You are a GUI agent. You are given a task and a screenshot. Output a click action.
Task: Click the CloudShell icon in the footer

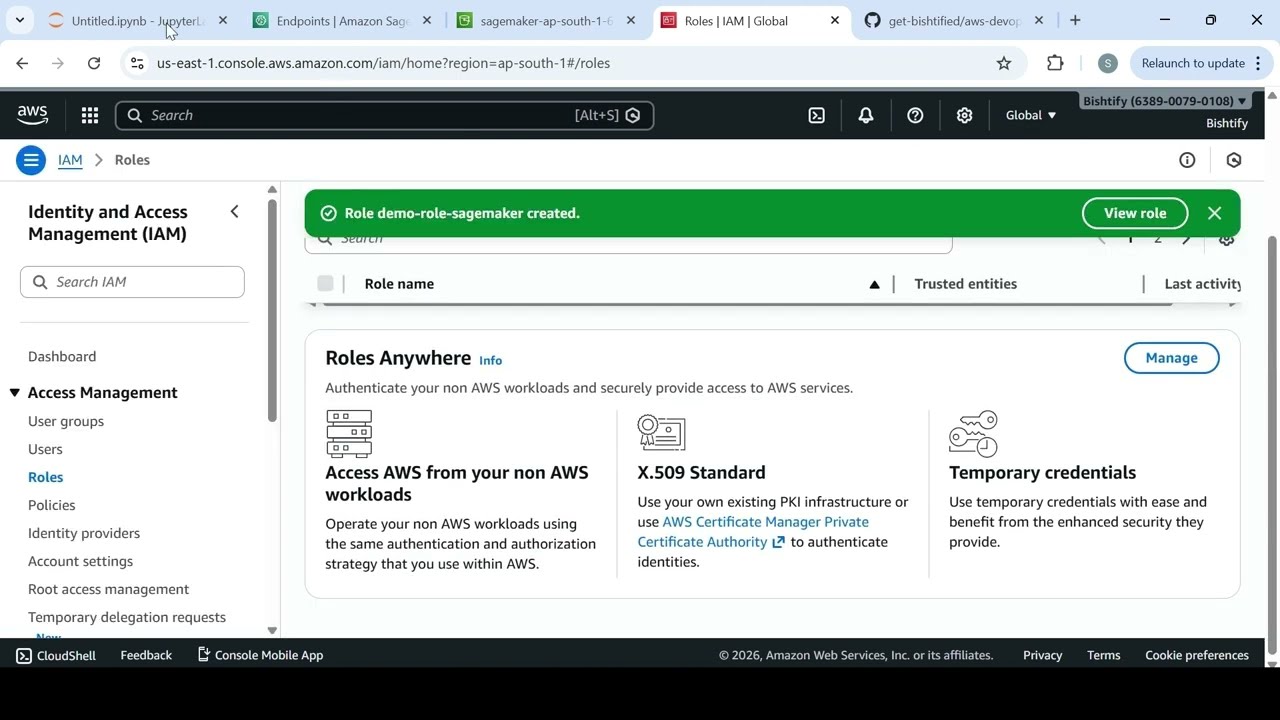coord(24,655)
